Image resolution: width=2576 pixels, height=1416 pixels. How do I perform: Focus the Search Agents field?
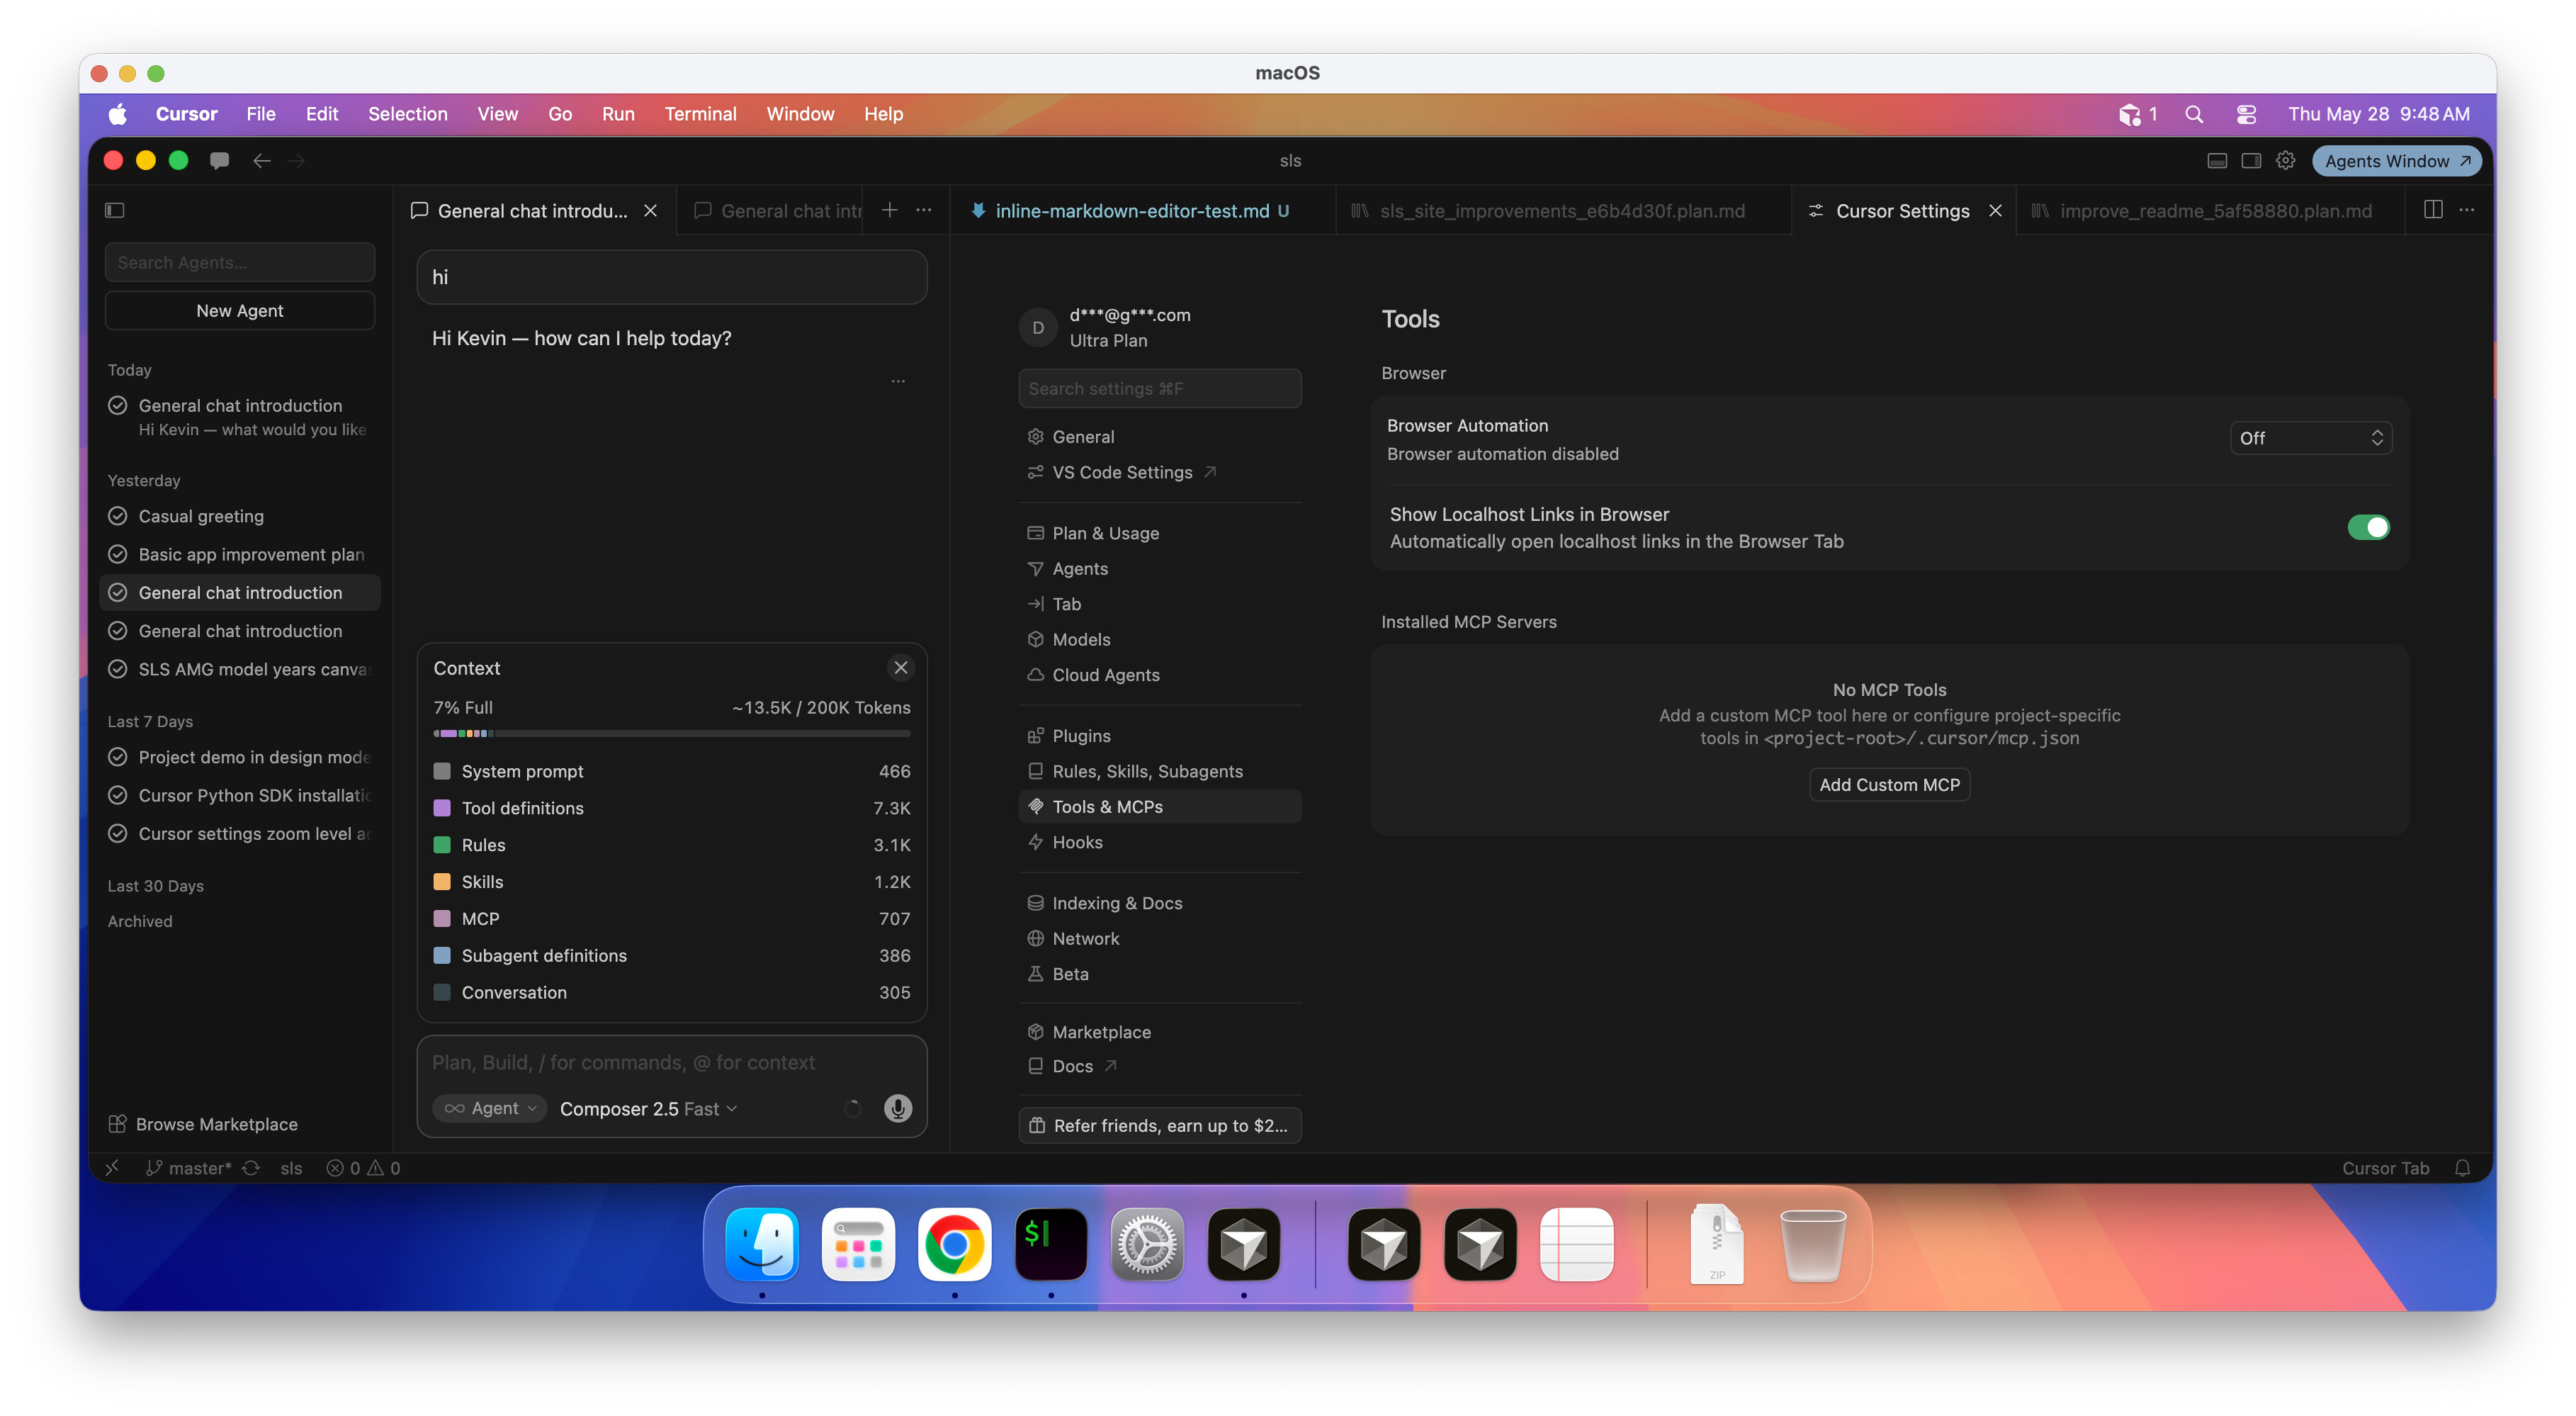point(240,262)
